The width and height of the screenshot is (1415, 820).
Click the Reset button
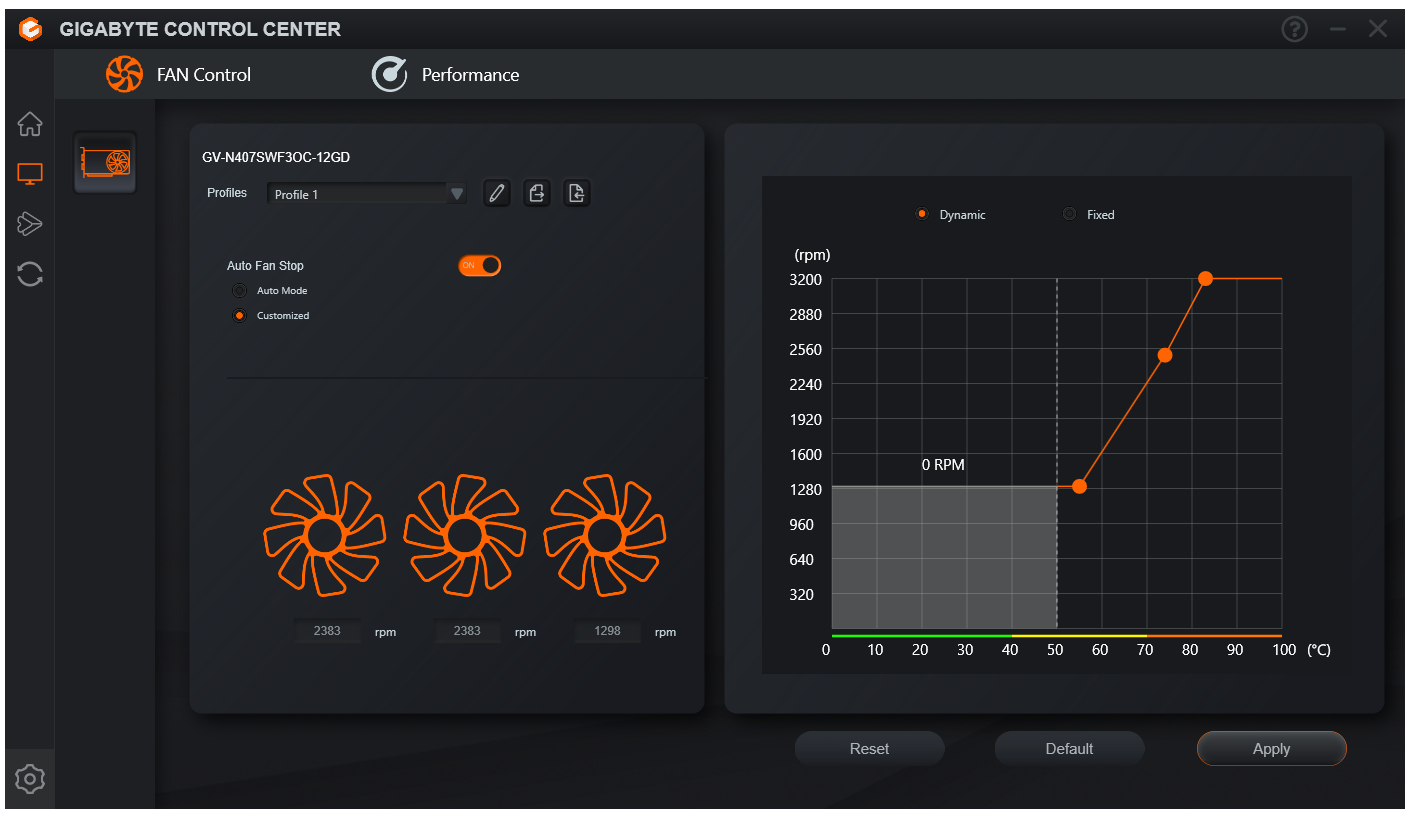(x=869, y=748)
